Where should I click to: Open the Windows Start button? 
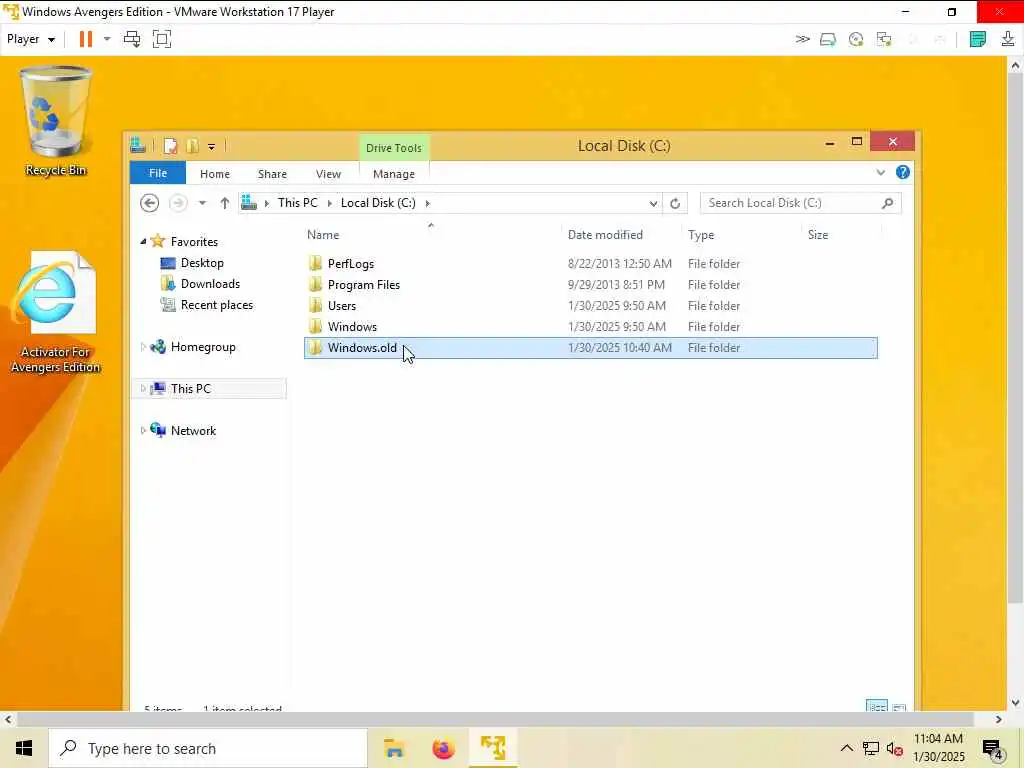point(24,748)
